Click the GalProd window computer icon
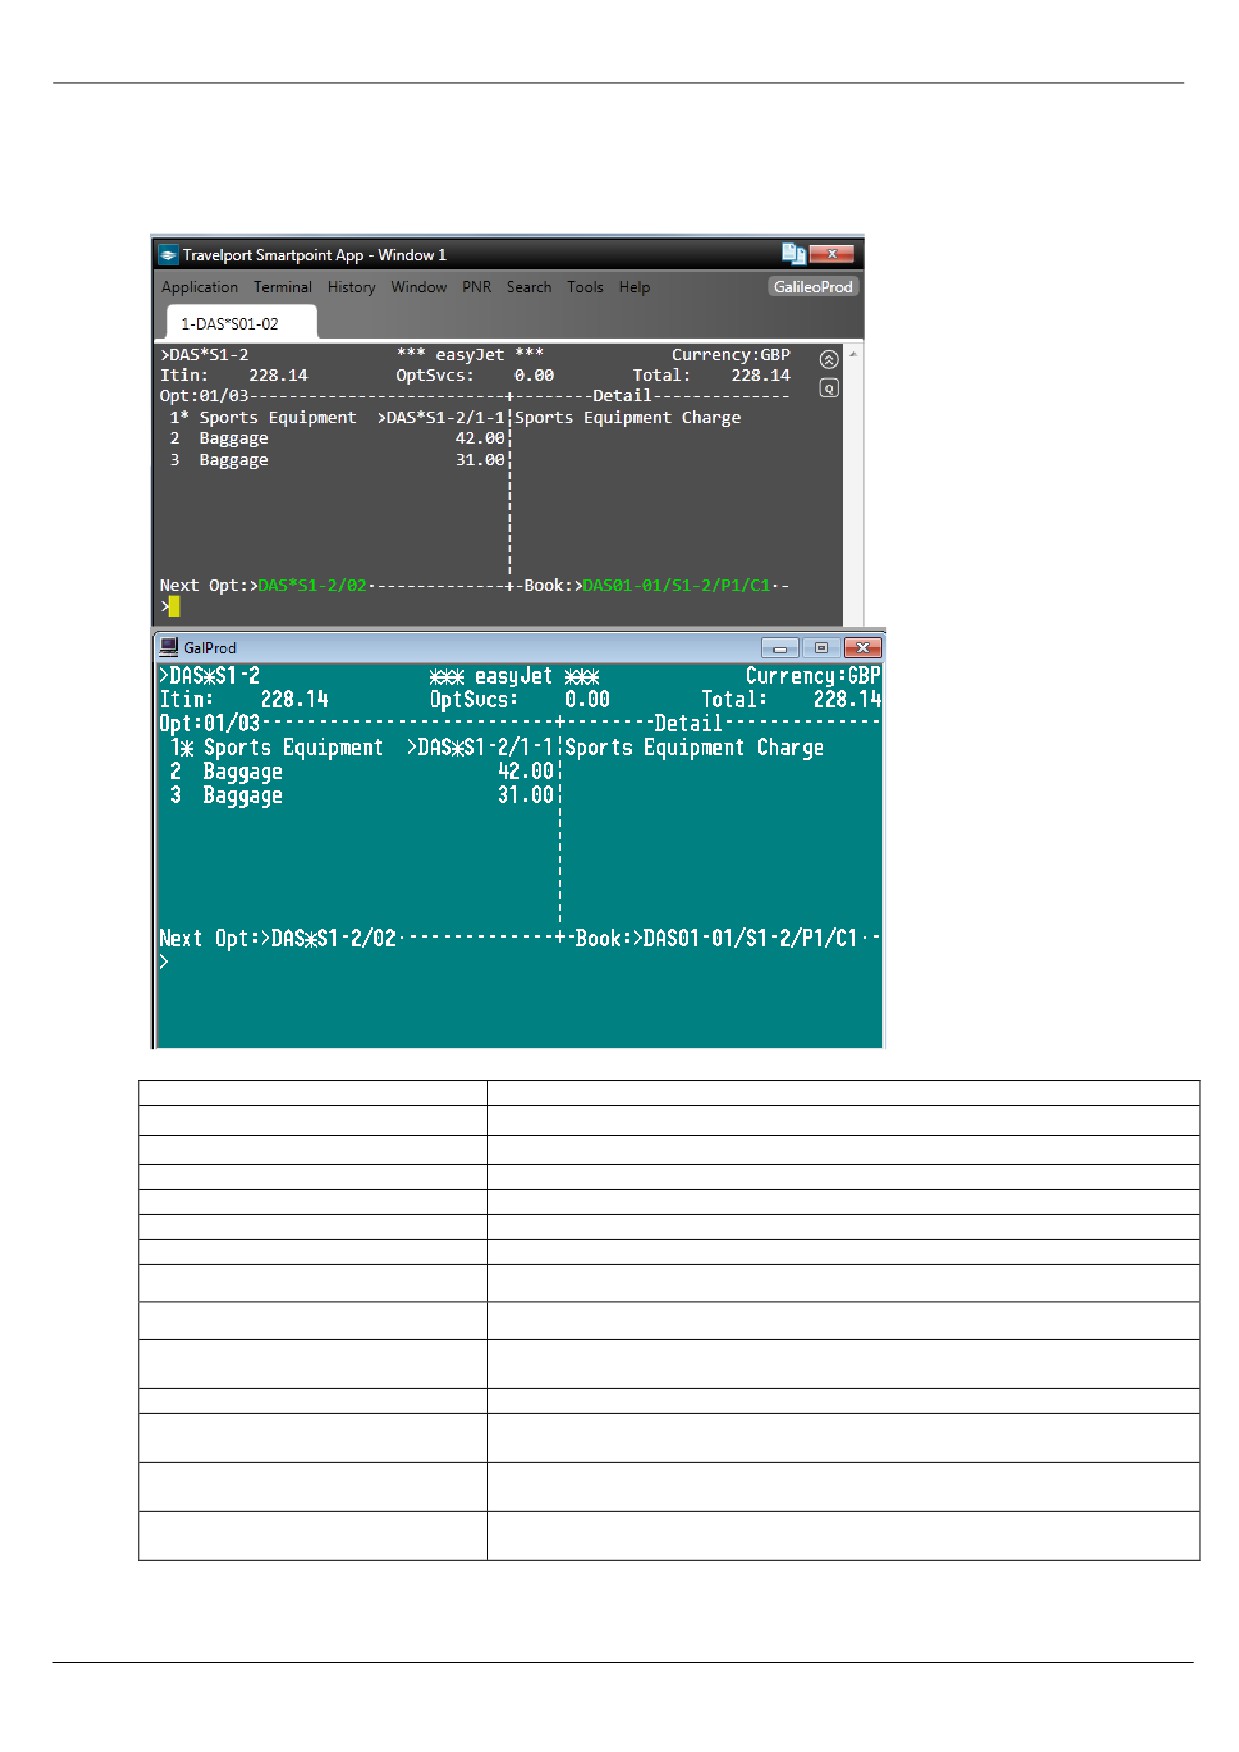Viewport: 1239px width, 1752px height. click(x=169, y=647)
